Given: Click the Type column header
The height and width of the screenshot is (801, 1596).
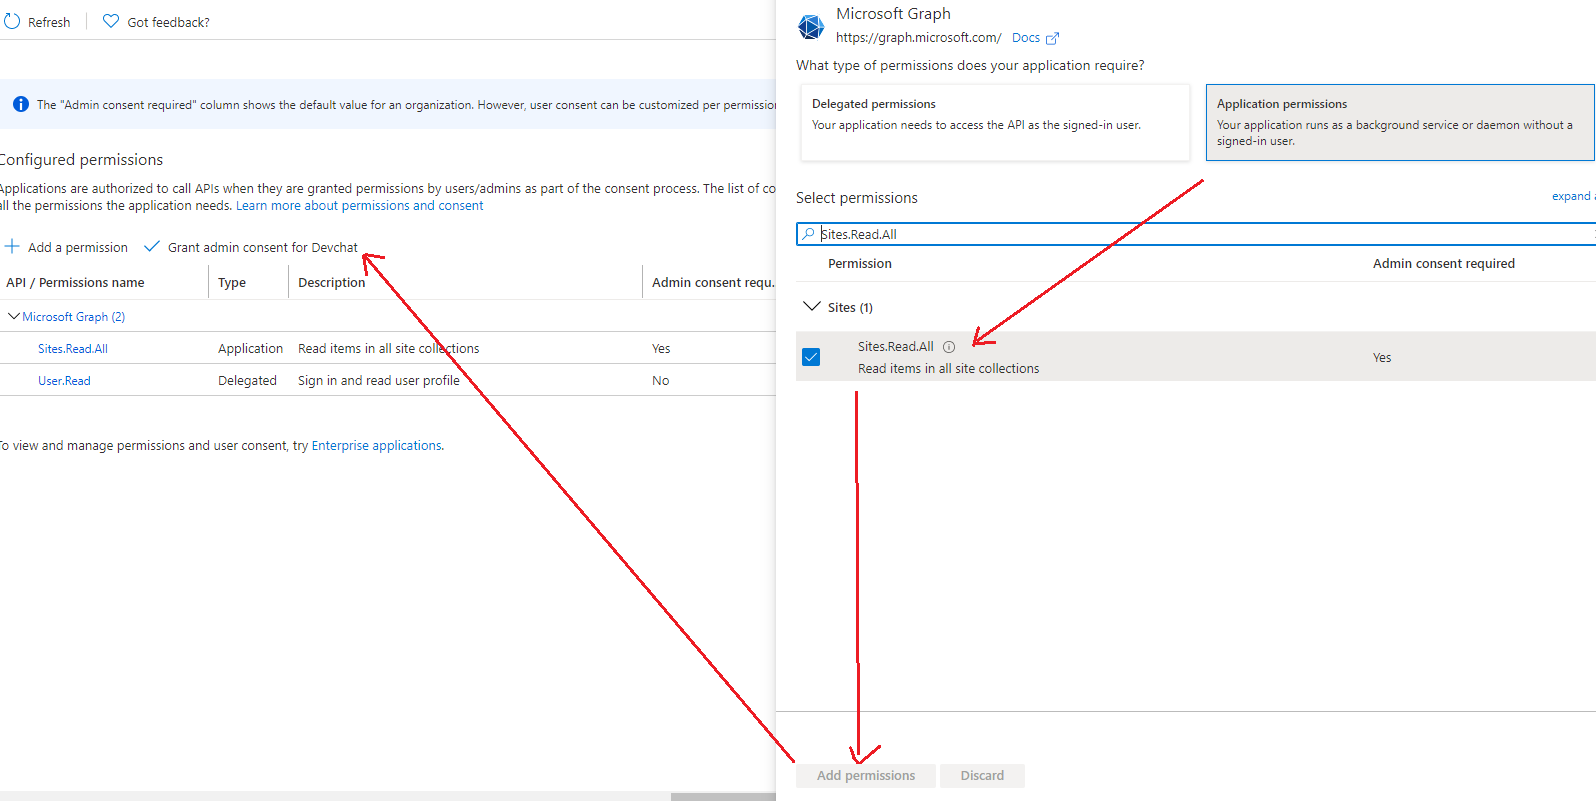Looking at the screenshot, I should [232, 283].
